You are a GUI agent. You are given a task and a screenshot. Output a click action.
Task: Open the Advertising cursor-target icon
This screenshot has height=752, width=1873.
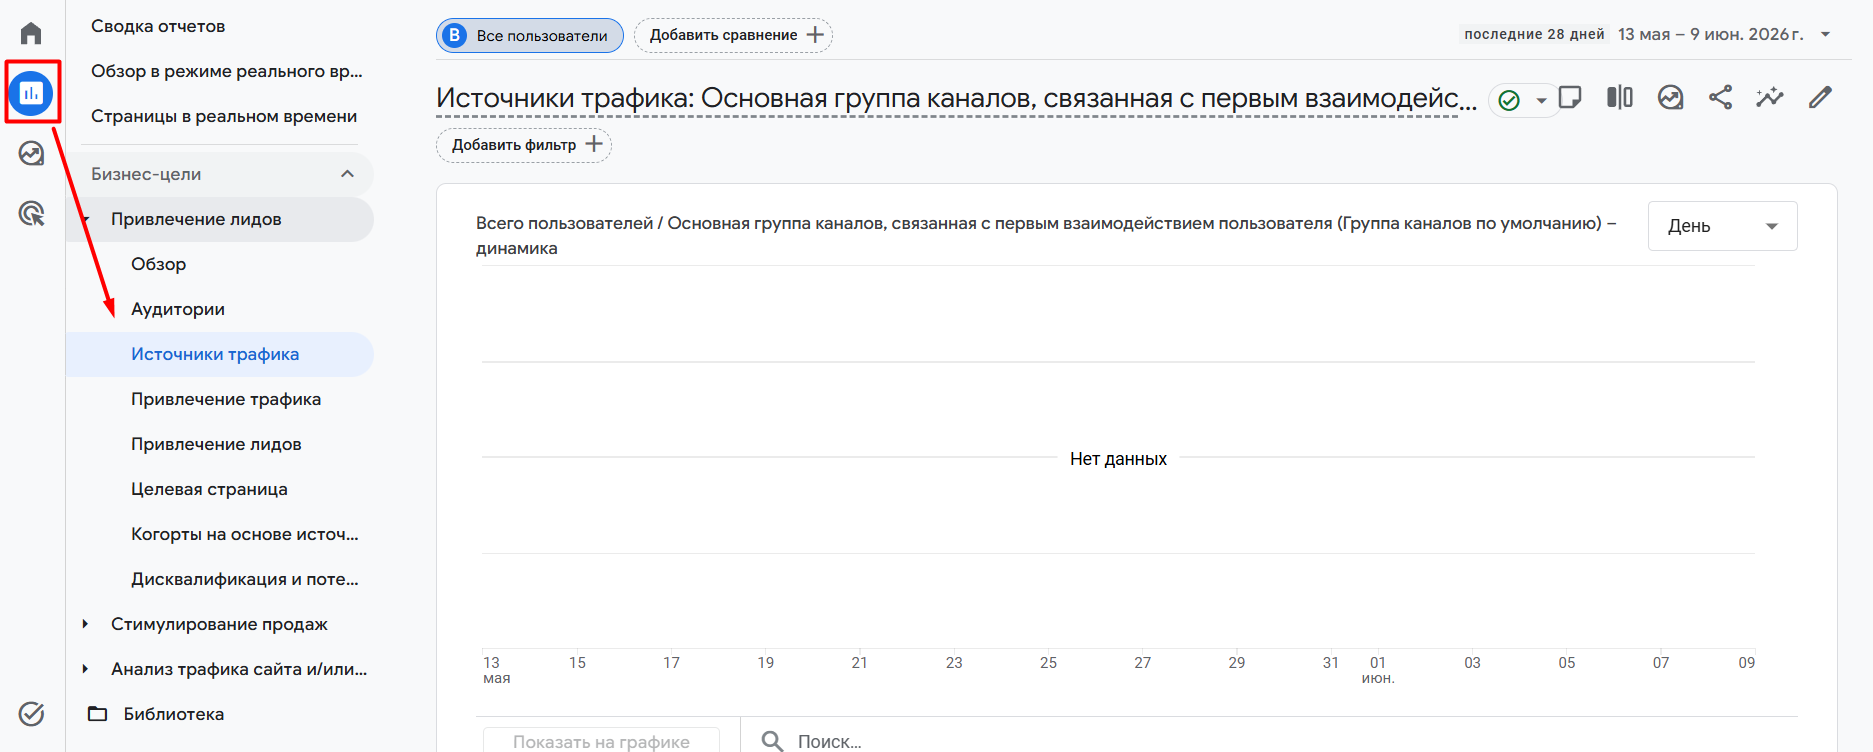click(31, 213)
